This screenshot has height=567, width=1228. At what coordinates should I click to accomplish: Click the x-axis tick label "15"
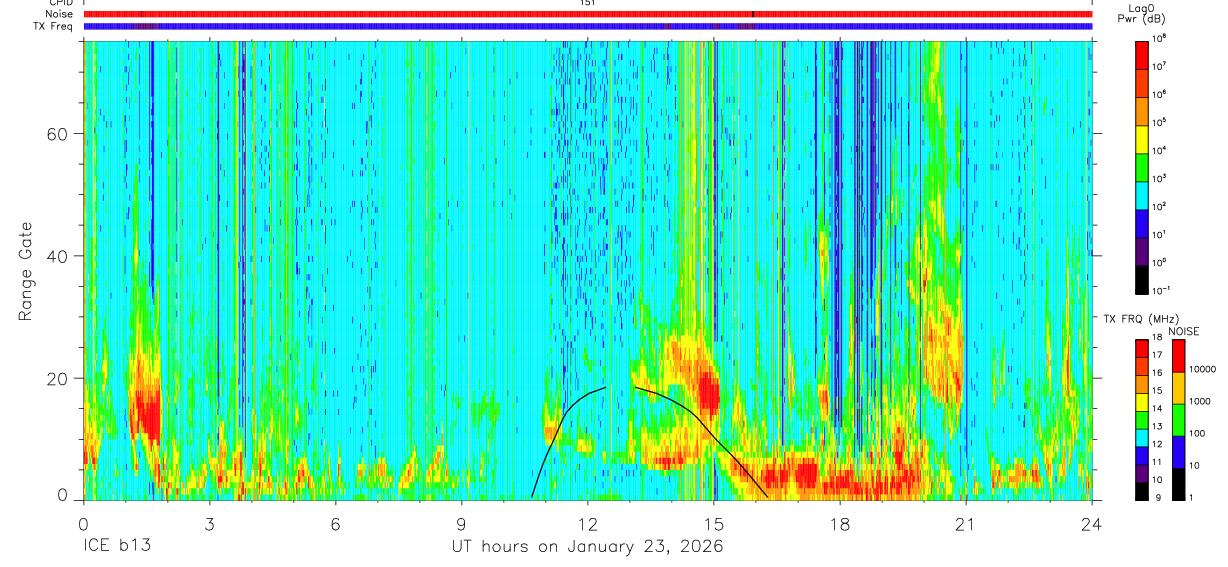click(x=714, y=524)
